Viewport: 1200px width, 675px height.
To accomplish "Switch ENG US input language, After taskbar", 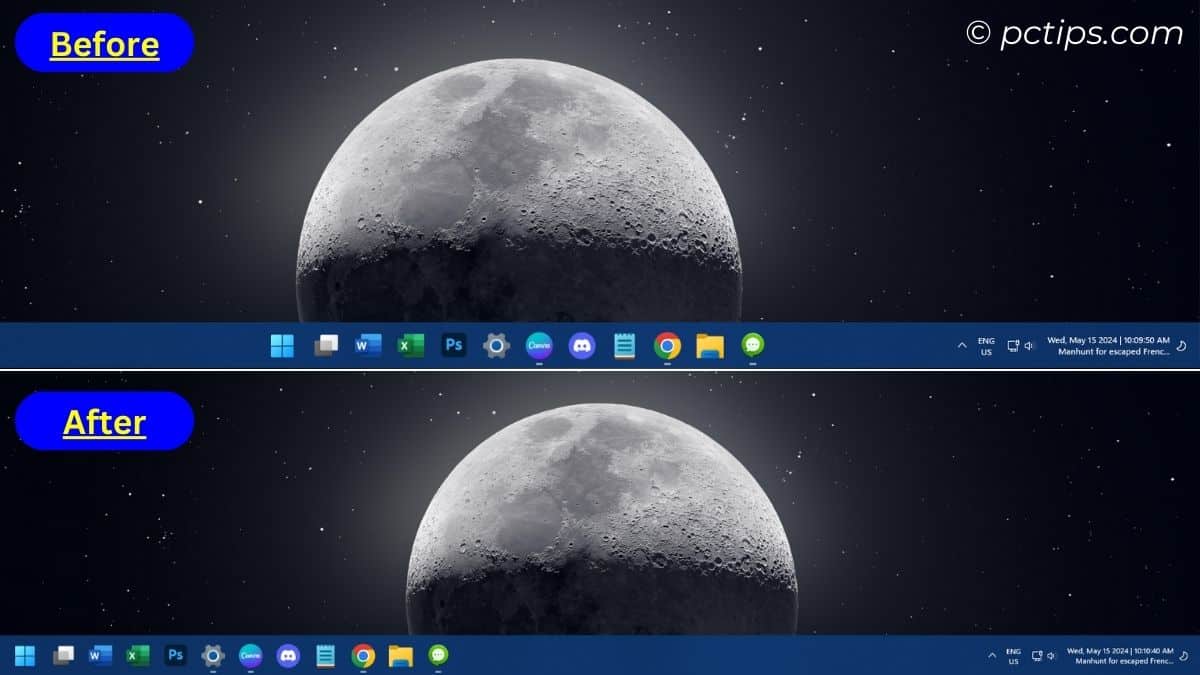I will (x=1013, y=656).
